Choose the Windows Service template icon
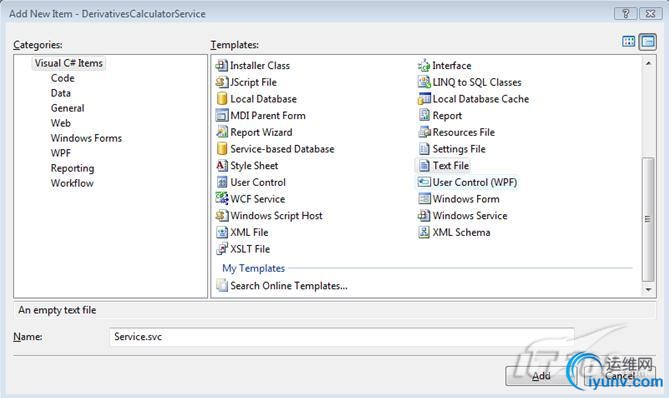The width and height of the screenshot is (669, 398). point(424,215)
